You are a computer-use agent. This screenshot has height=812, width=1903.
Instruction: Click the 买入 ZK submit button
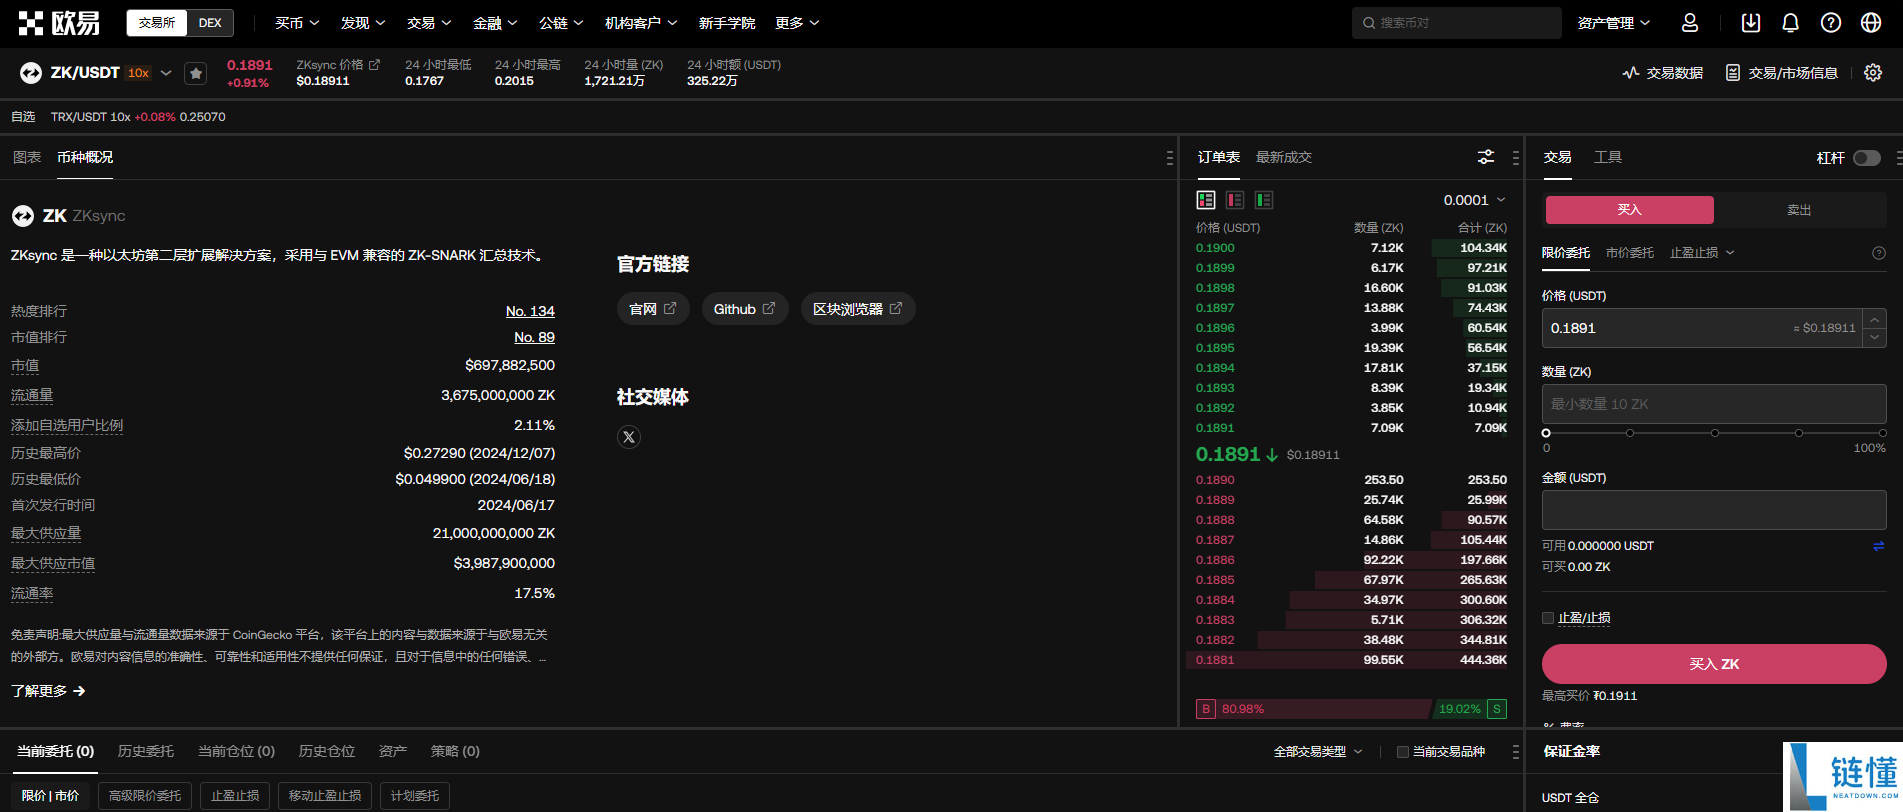[x=1714, y=664]
